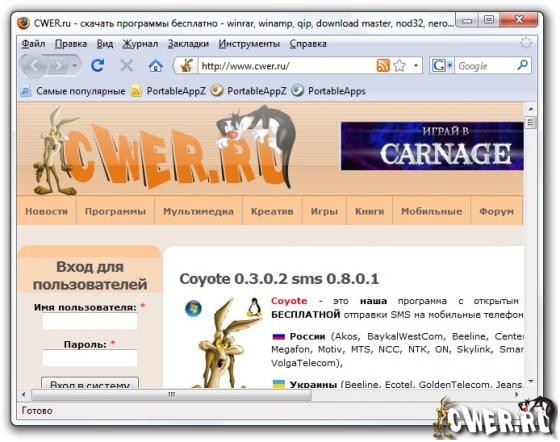This screenshot has height=442, width=560.
Task: Open the second PortableAppZ bookmark
Action: click(249, 91)
